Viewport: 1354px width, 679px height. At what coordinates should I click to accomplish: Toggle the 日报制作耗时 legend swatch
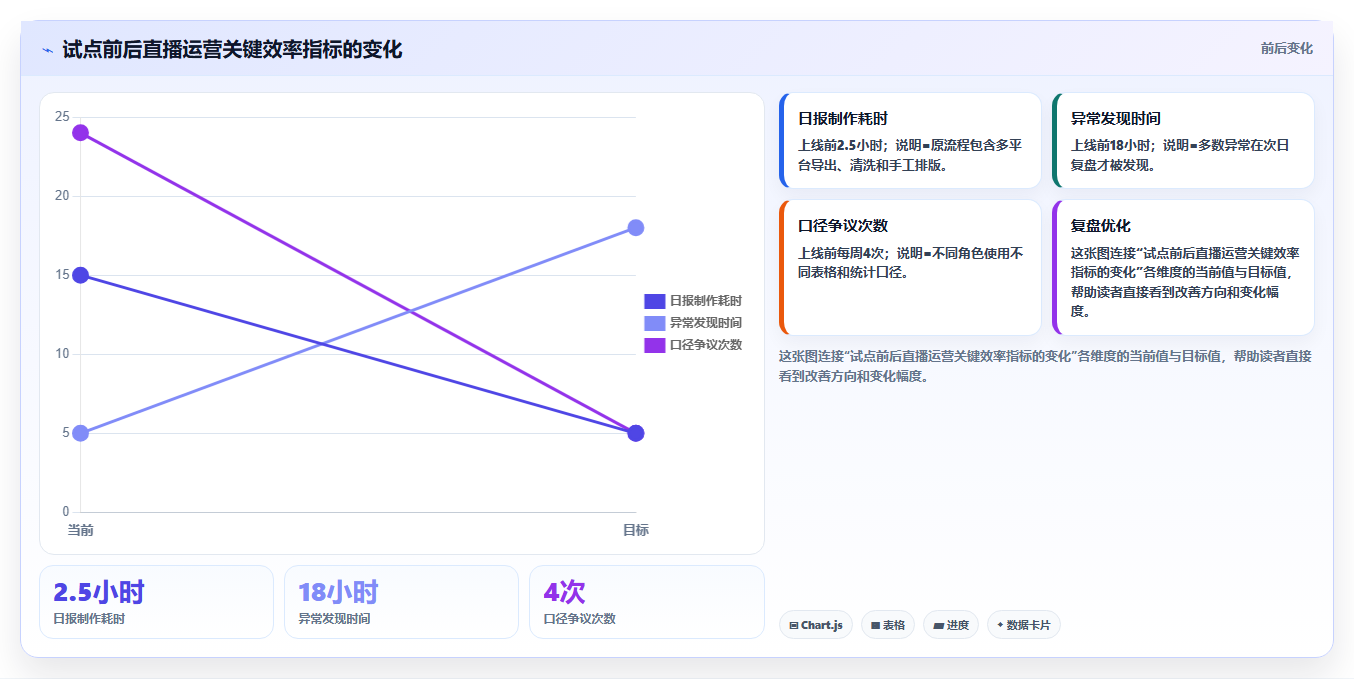click(x=654, y=301)
